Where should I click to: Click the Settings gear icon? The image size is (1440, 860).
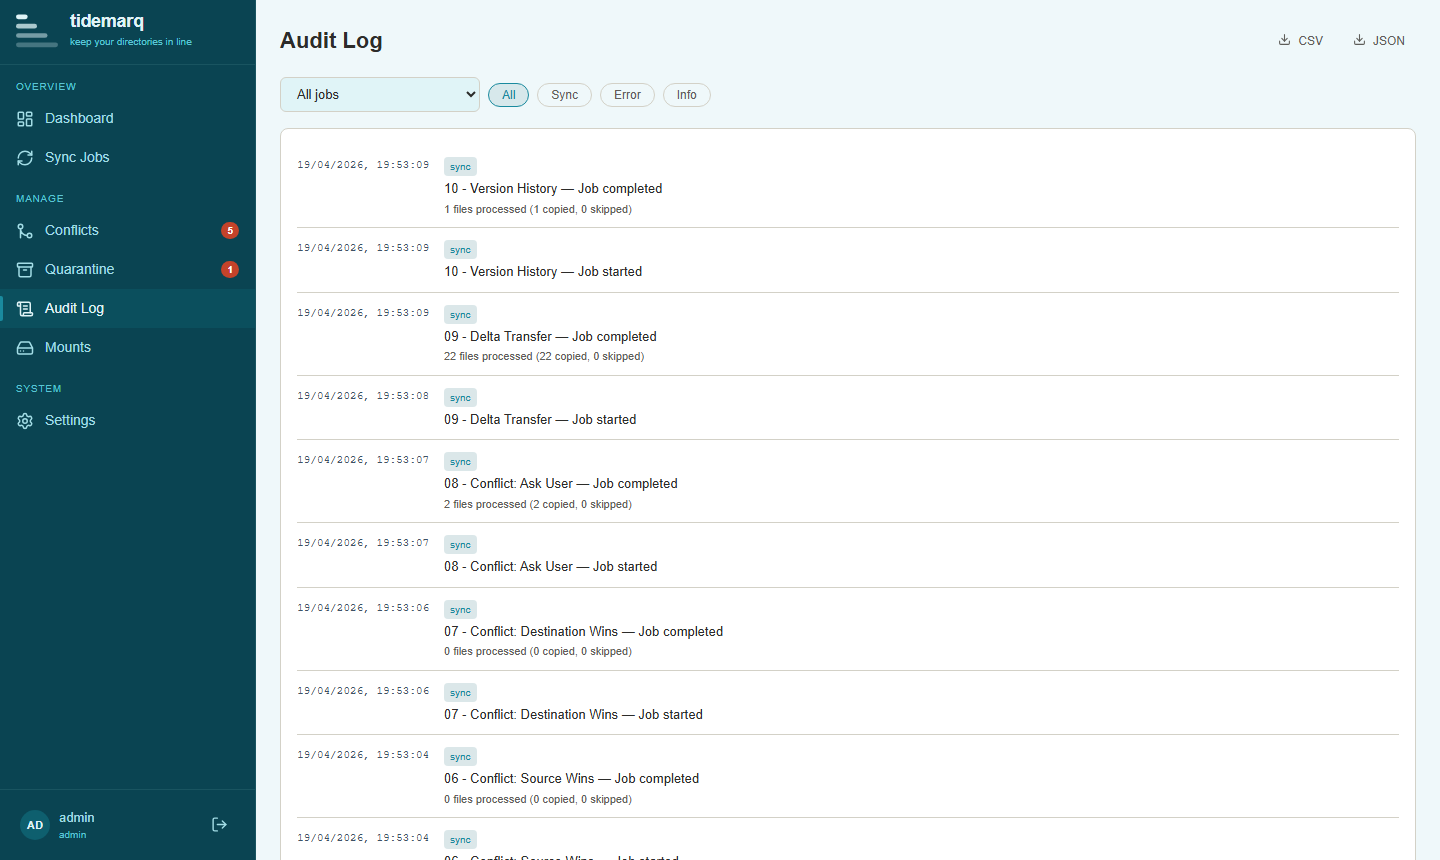pos(25,421)
